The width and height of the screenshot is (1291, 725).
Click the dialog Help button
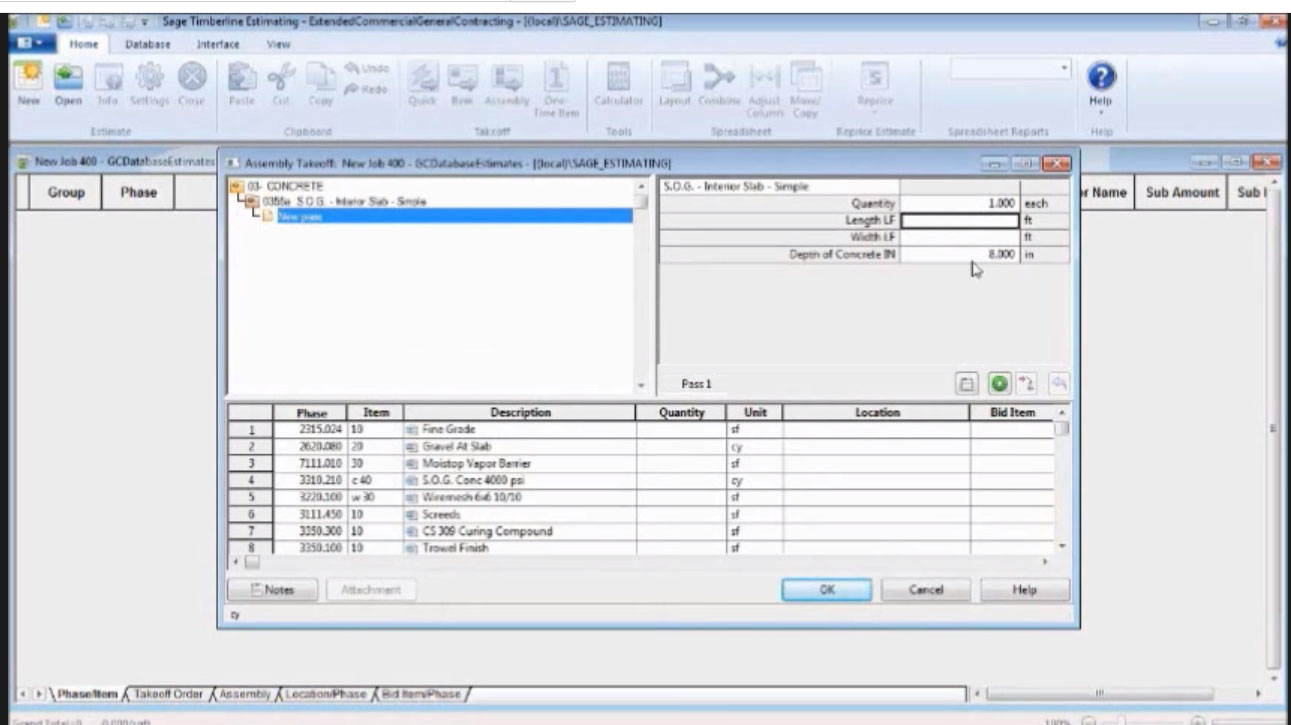pyautogui.click(x=1025, y=590)
